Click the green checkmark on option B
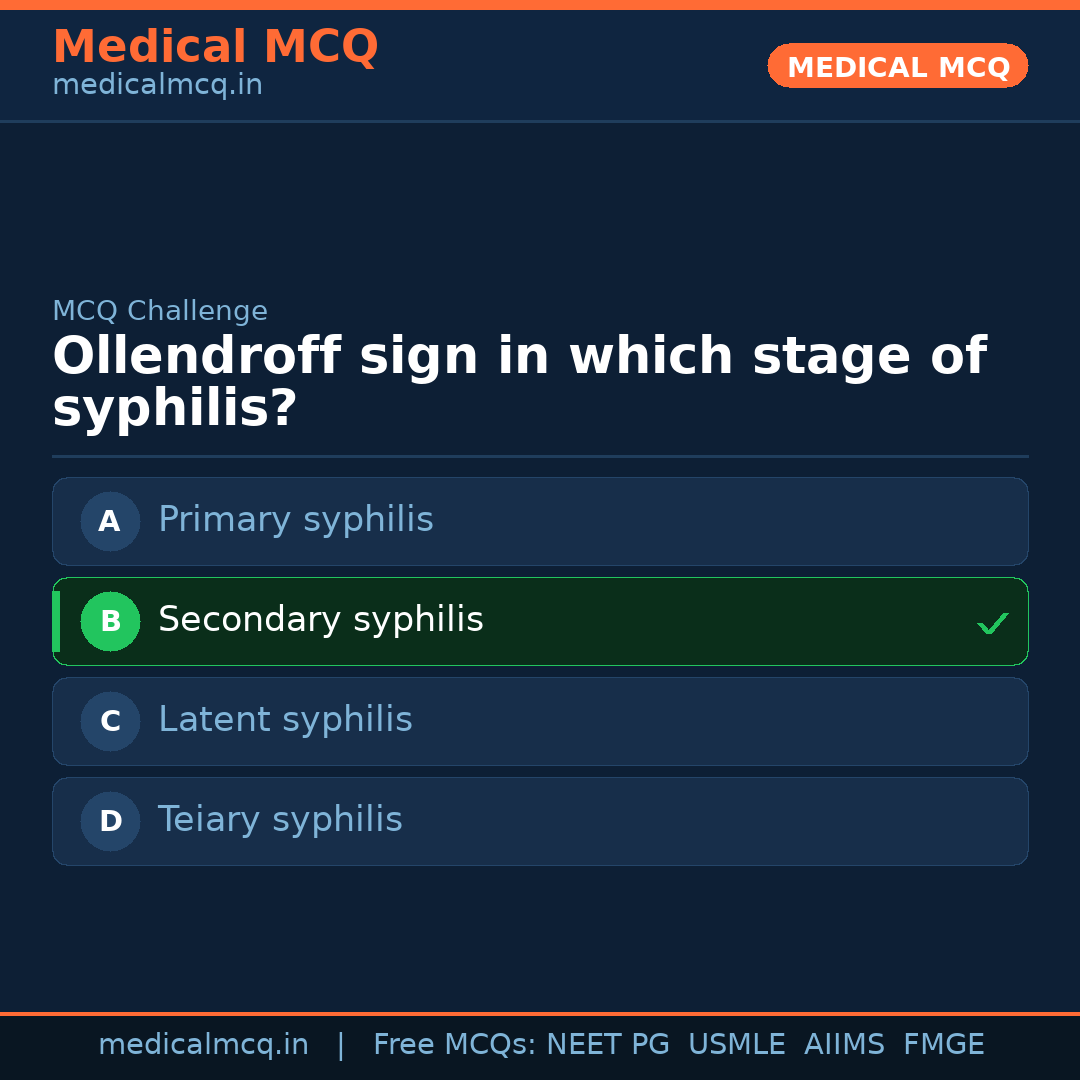 [992, 623]
